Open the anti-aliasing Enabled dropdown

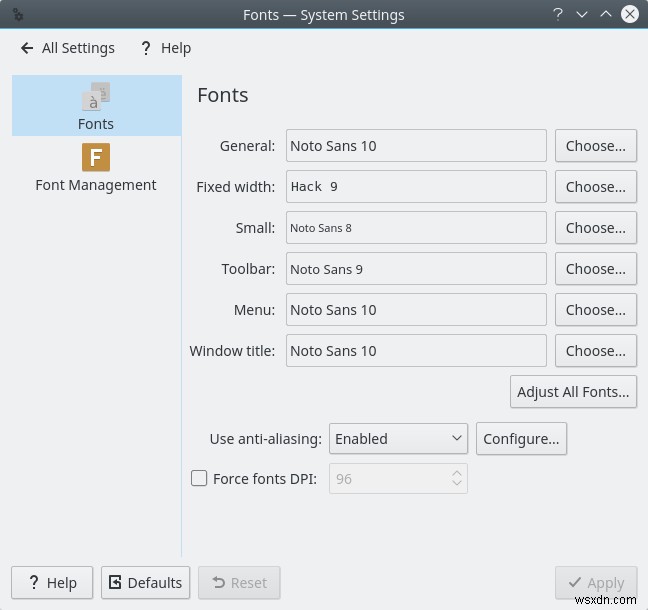(398, 438)
